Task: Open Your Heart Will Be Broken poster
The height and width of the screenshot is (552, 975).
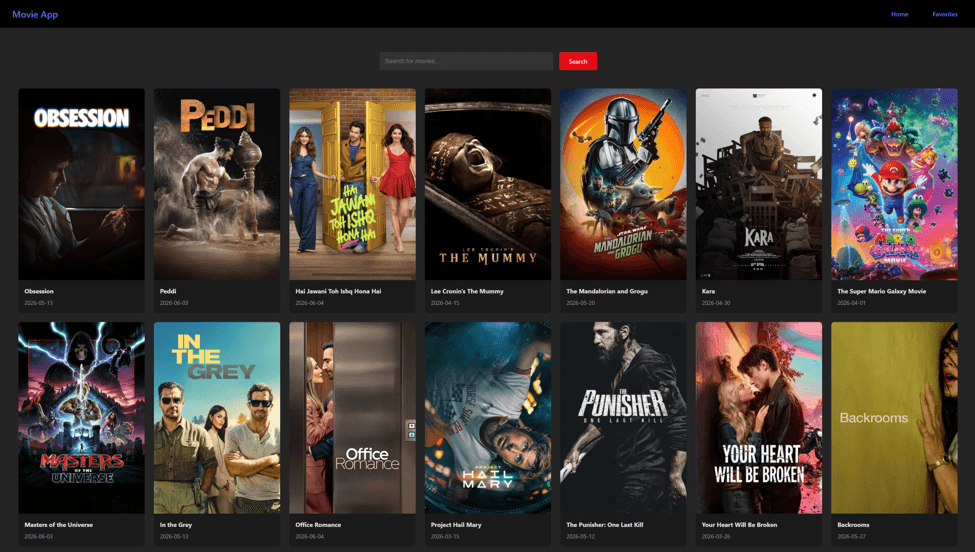Action: [759, 418]
